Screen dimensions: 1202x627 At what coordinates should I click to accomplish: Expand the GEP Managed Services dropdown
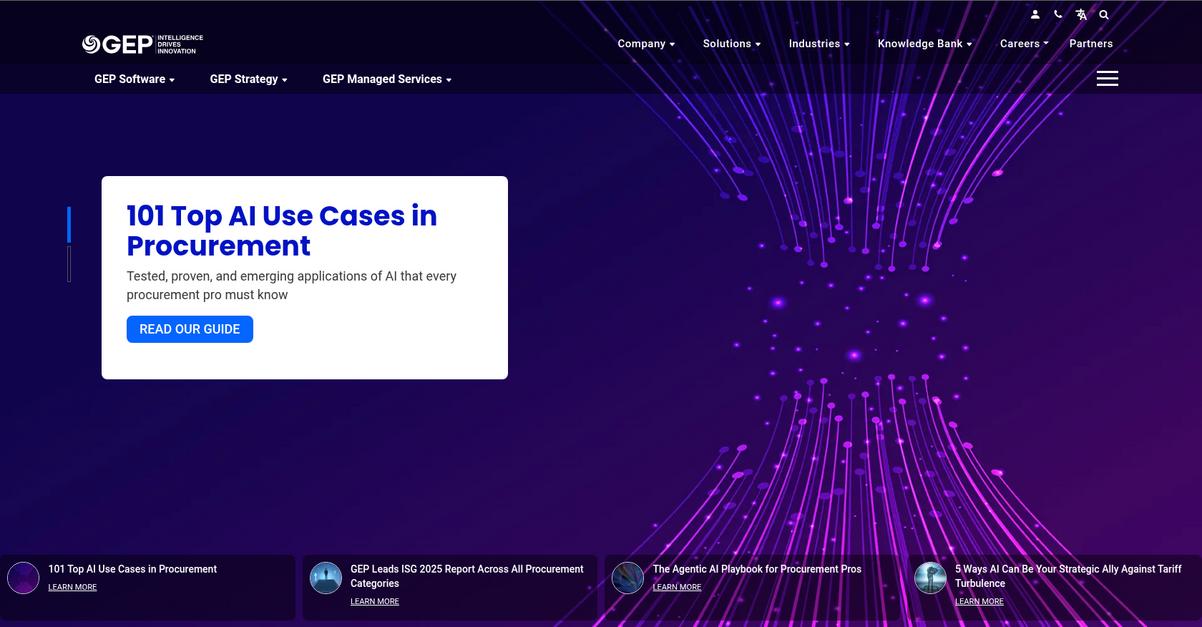pyautogui.click(x=387, y=79)
